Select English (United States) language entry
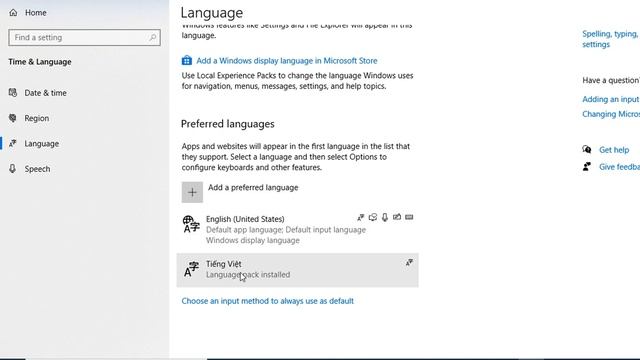Image resolution: width=640 pixels, height=360 pixels. click(x=298, y=230)
